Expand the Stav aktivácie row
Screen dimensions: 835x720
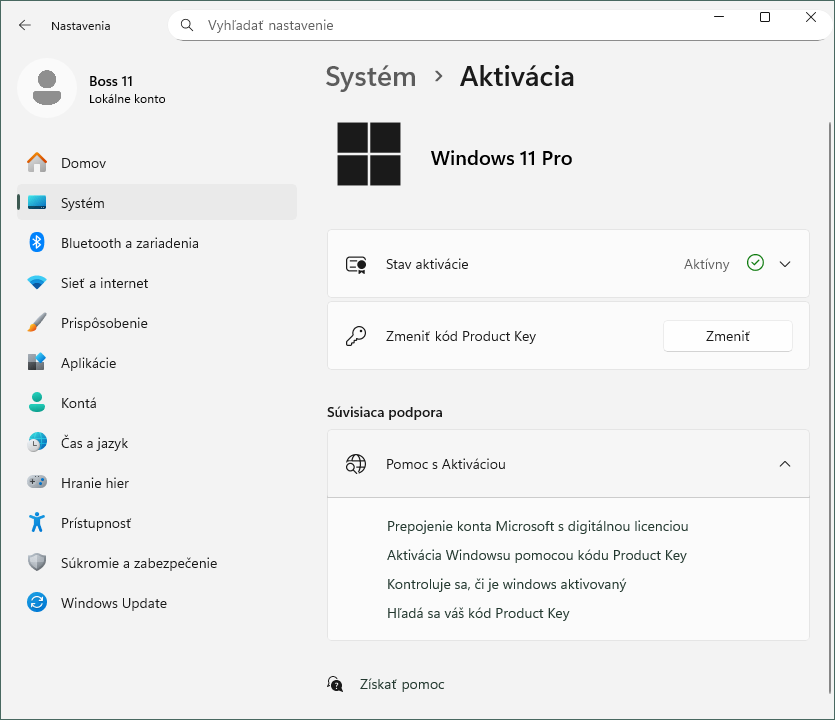785,264
